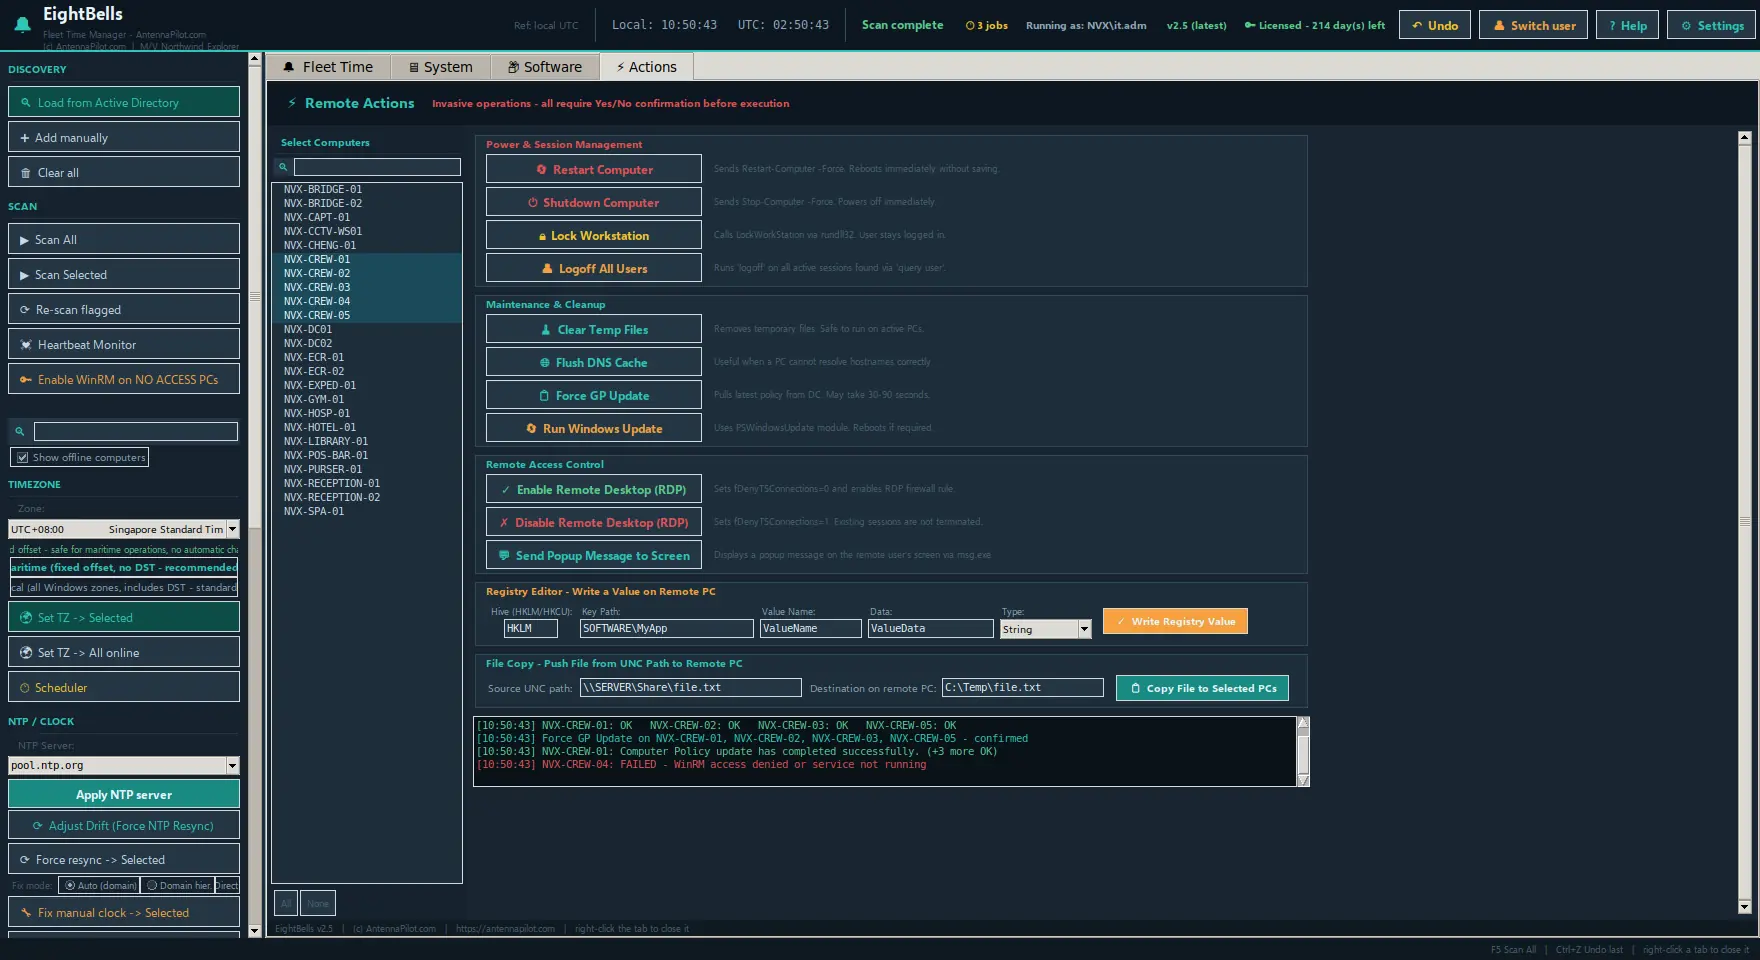This screenshot has width=1760, height=960.
Task: Click Adjust Drift (Force NTP Resync)
Action: 124,825
